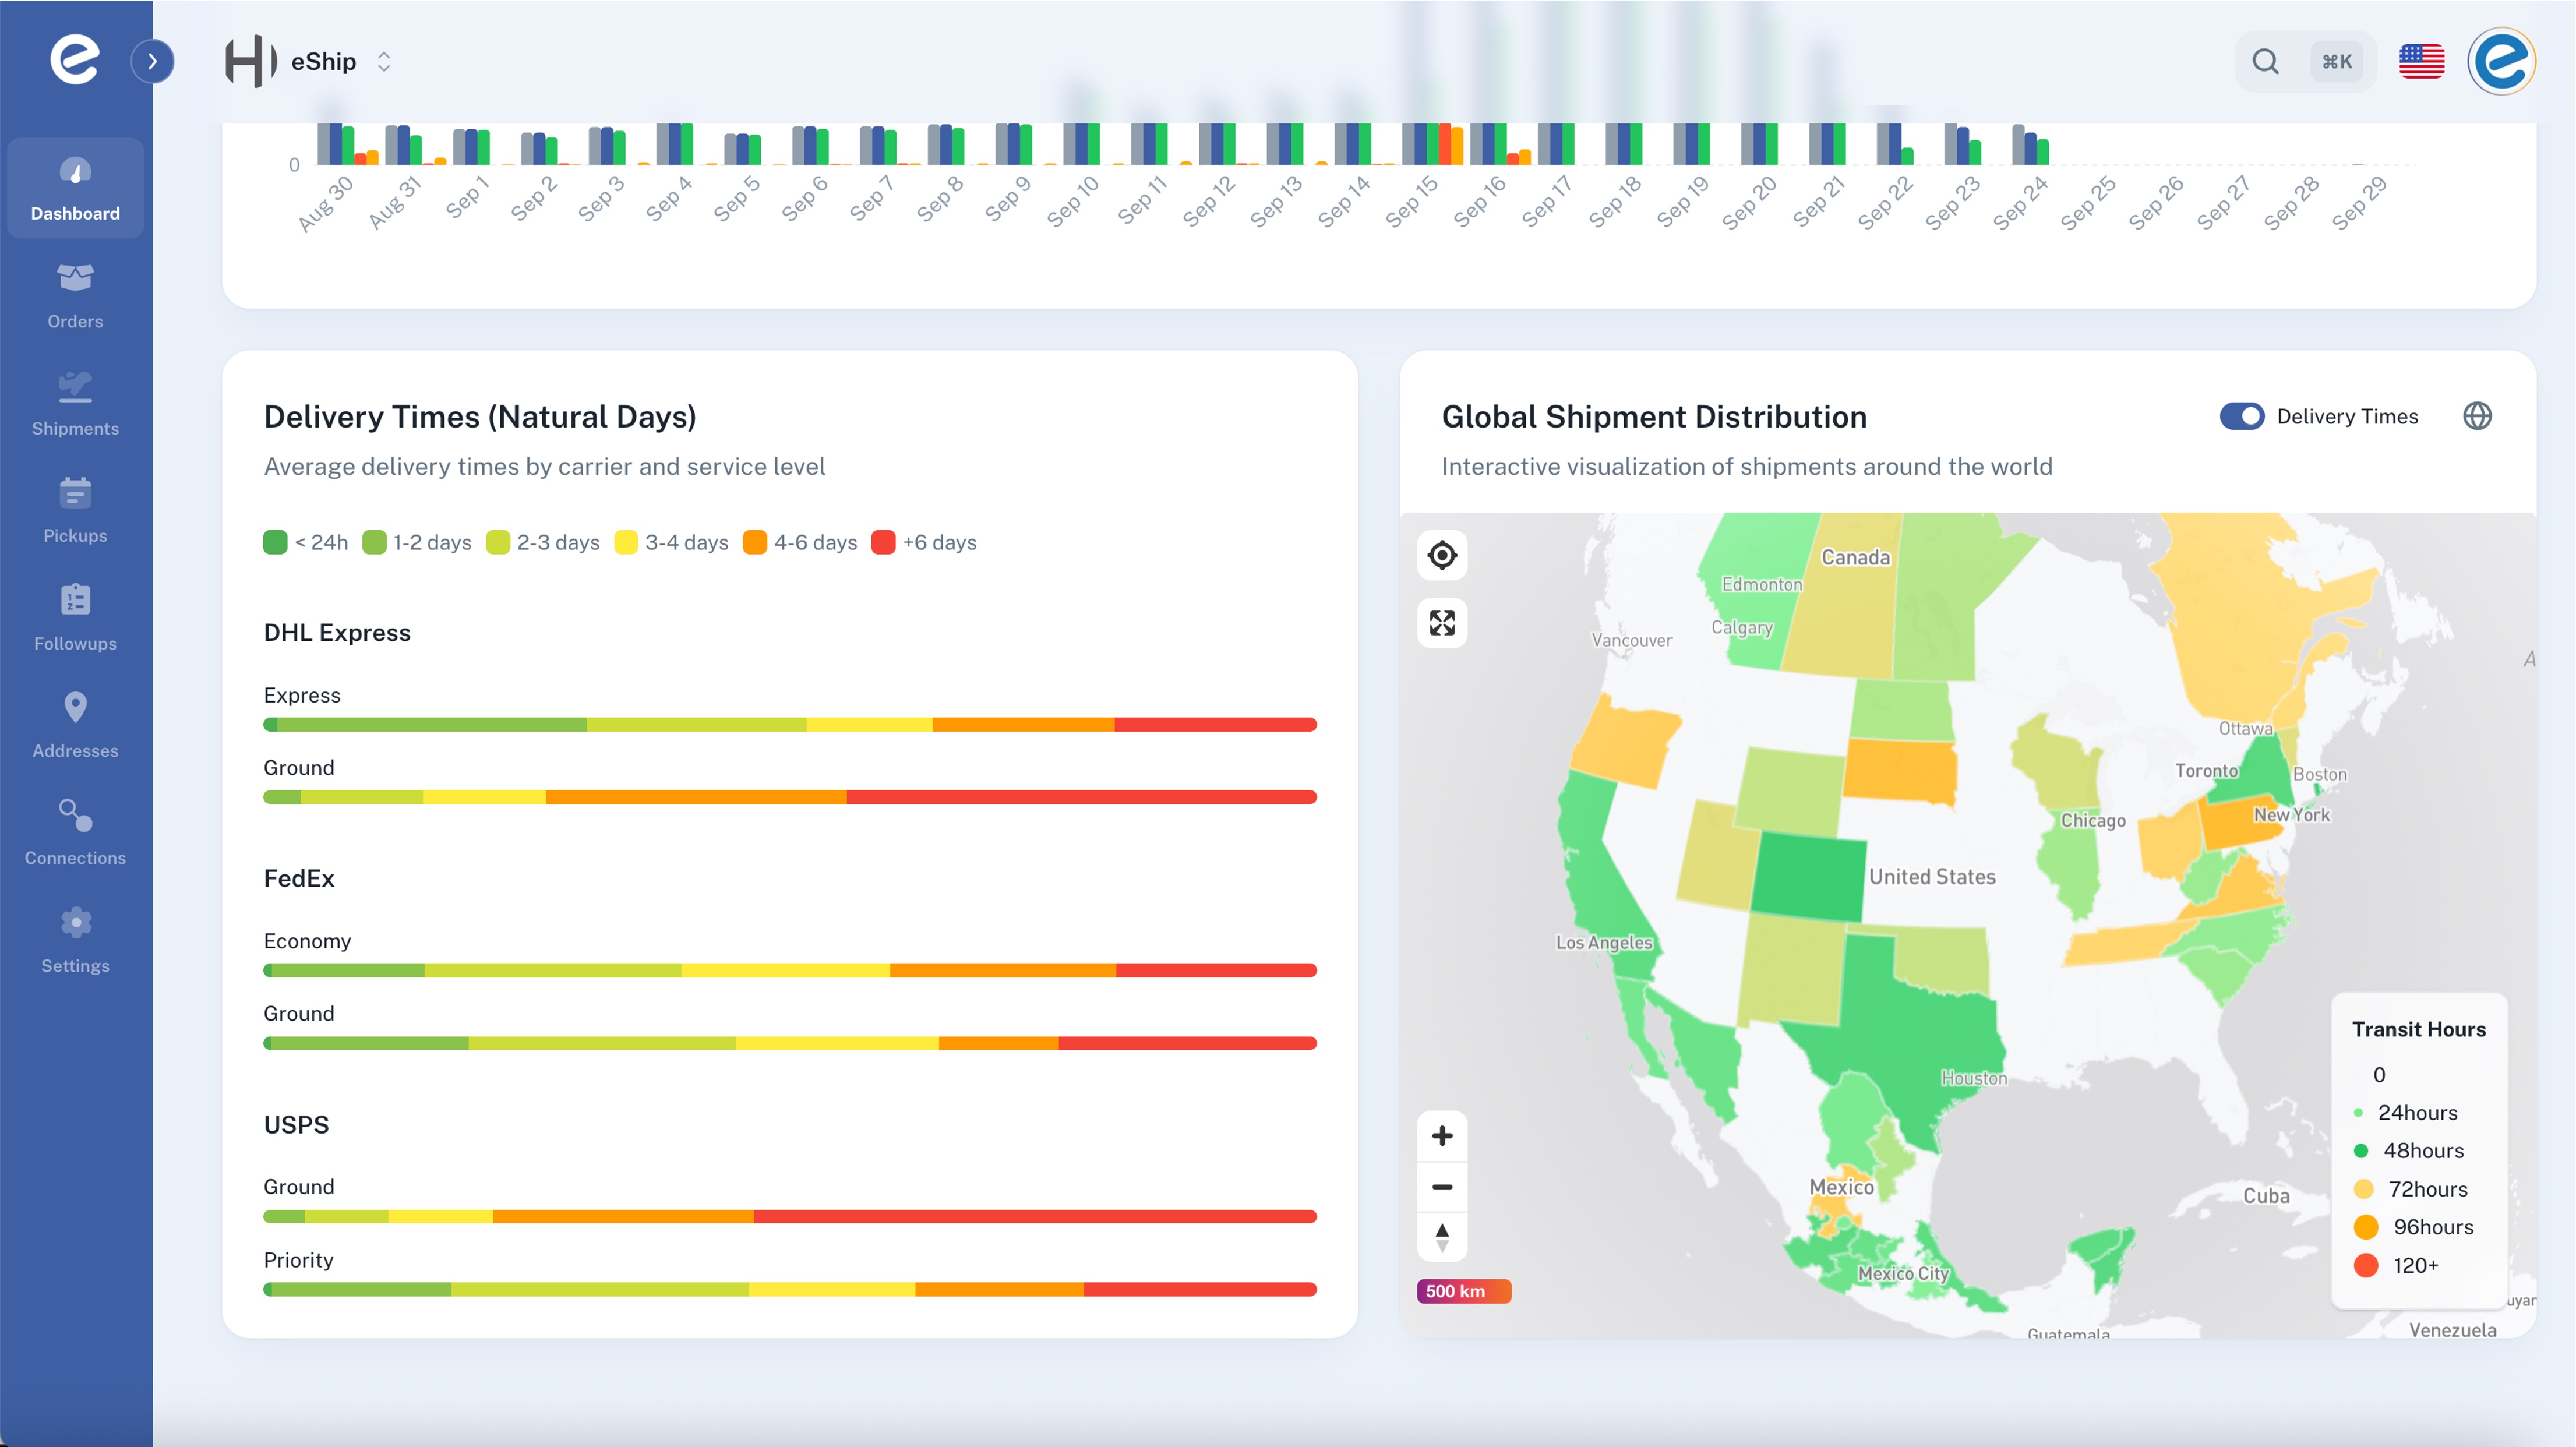Toggle the < 24h legend item
2576x1447 pixels.
point(306,542)
